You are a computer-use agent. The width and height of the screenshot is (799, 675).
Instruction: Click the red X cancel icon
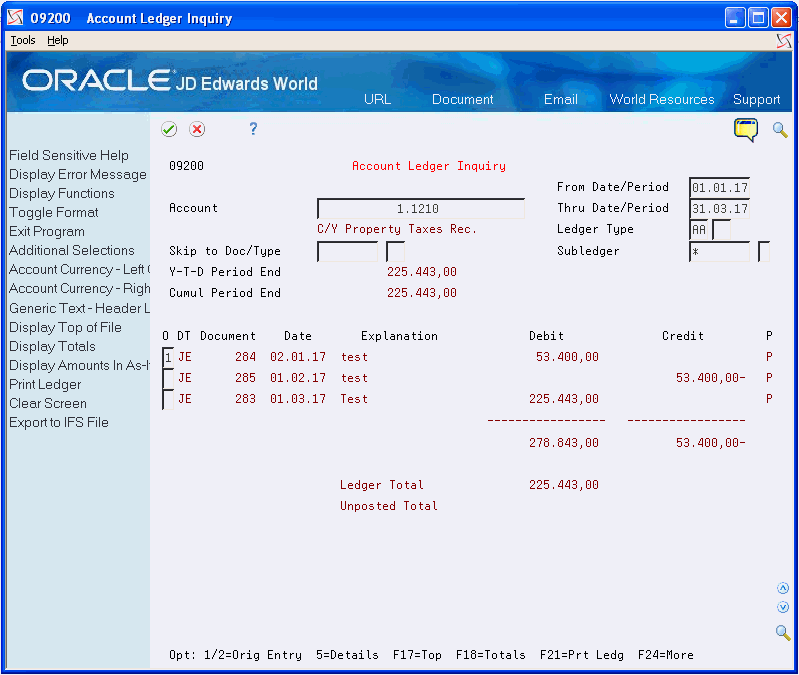(x=197, y=129)
